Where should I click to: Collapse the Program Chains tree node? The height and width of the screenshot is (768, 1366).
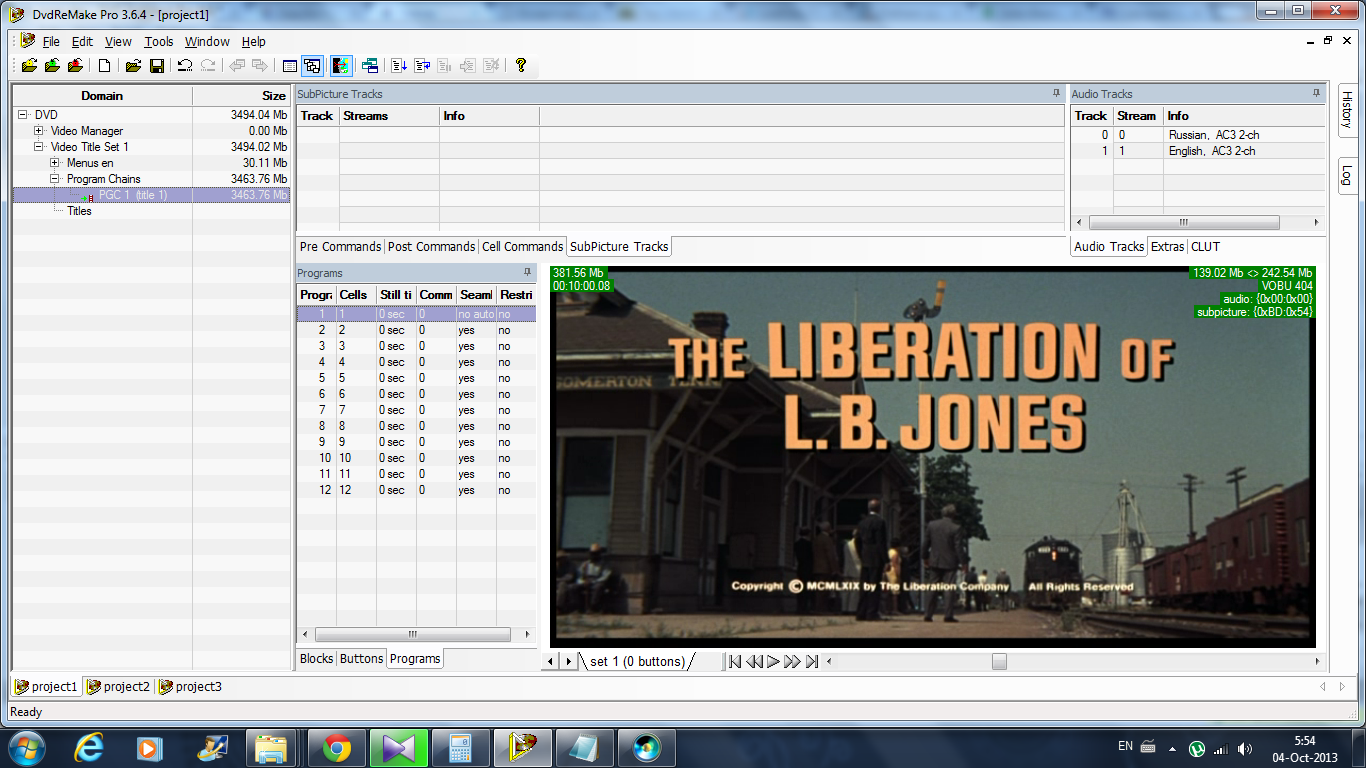pyautogui.click(x=55, y=179)
